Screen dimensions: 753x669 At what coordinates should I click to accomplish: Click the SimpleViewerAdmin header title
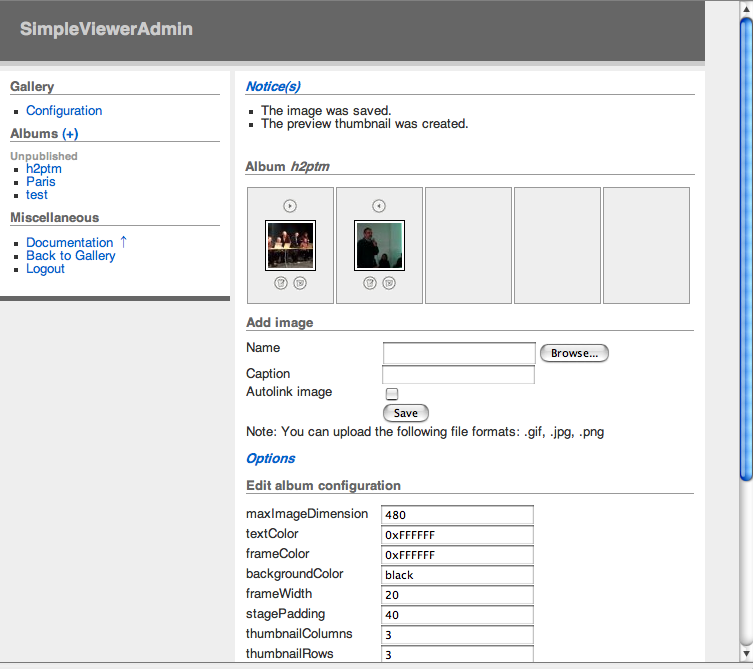(x=106, y=29)
